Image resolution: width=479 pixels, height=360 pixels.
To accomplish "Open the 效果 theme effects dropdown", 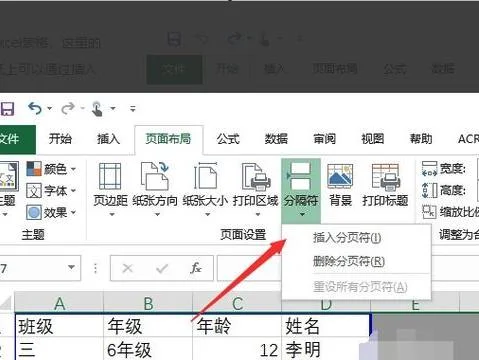I will tap(51, 212).
